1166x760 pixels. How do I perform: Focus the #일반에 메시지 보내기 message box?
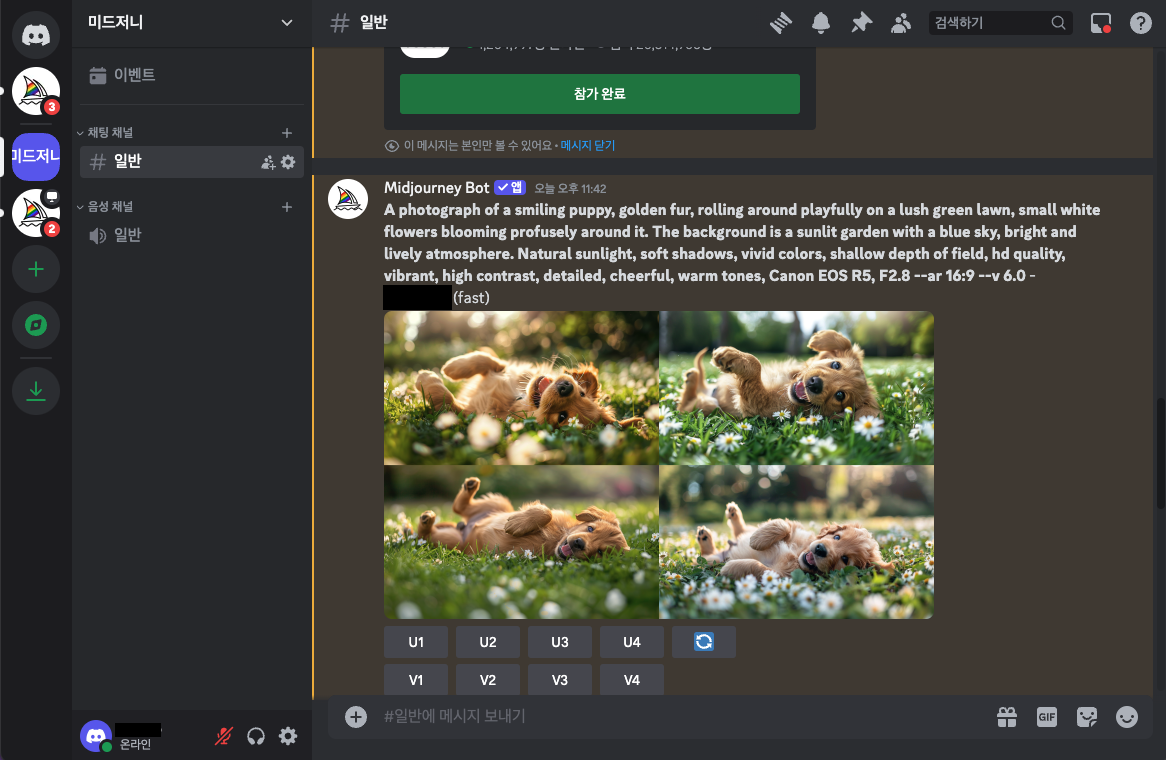tap(680, 716)
